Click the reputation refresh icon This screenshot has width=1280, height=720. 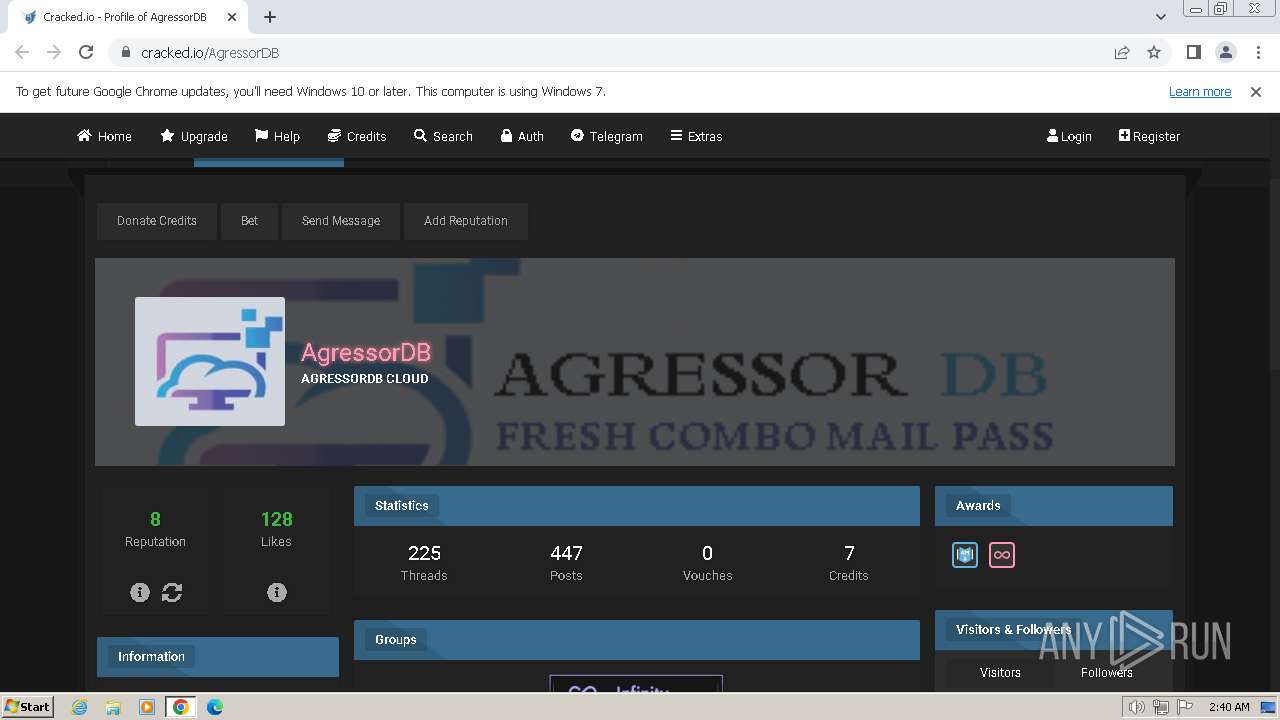coord(172,592)
